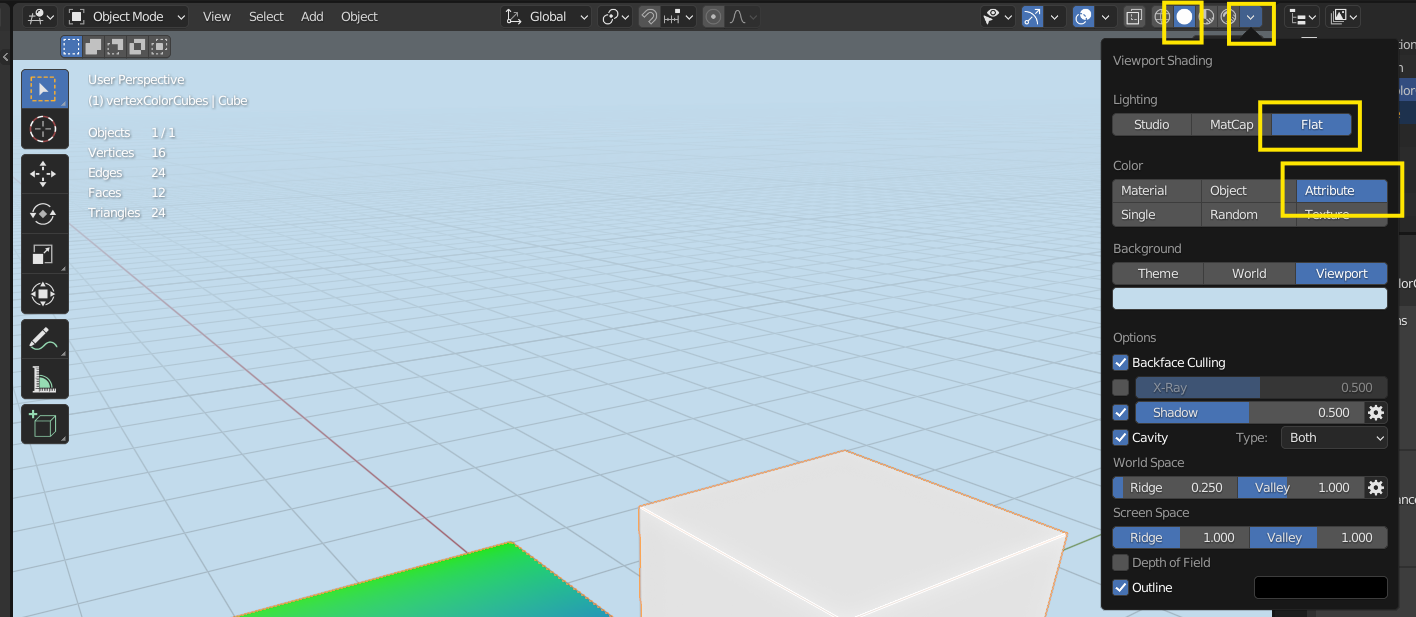This screenshot has height=617, width=1416.
Task: Select the 3D Cursor tool
Action: (x=44, y=129)
